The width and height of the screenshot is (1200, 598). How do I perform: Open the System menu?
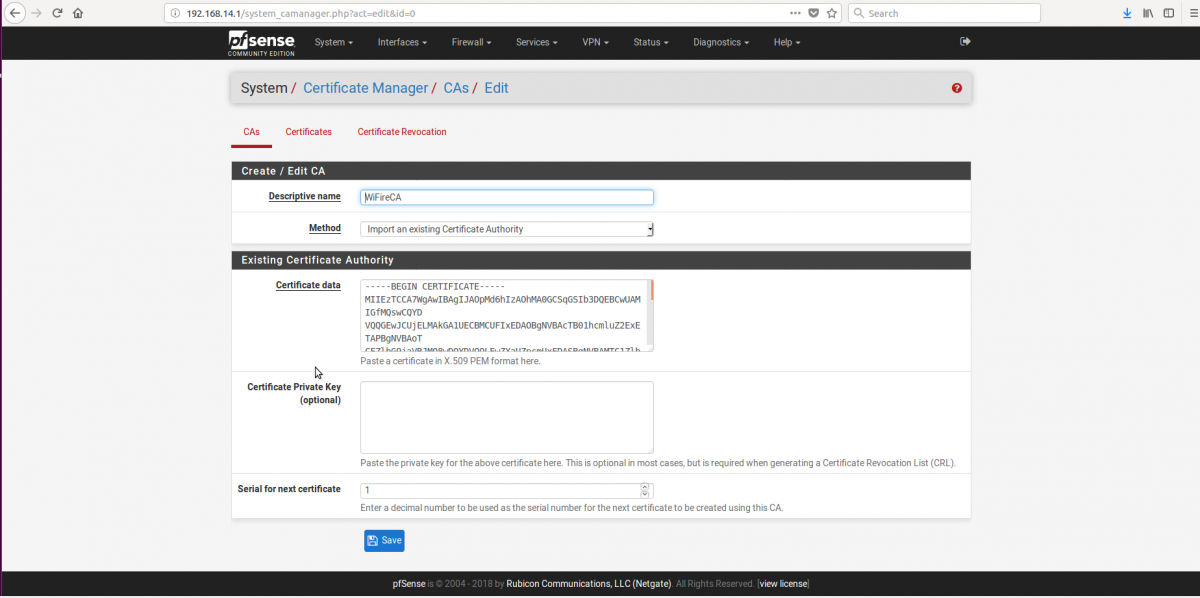click(x=334, y=42)
